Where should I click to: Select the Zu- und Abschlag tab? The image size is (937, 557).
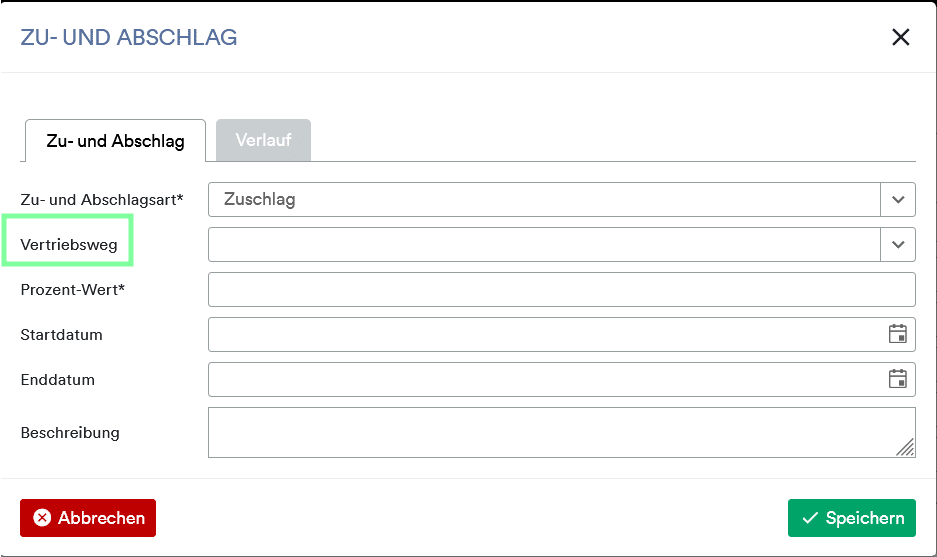pyautogui.click(x=115, y=141)
